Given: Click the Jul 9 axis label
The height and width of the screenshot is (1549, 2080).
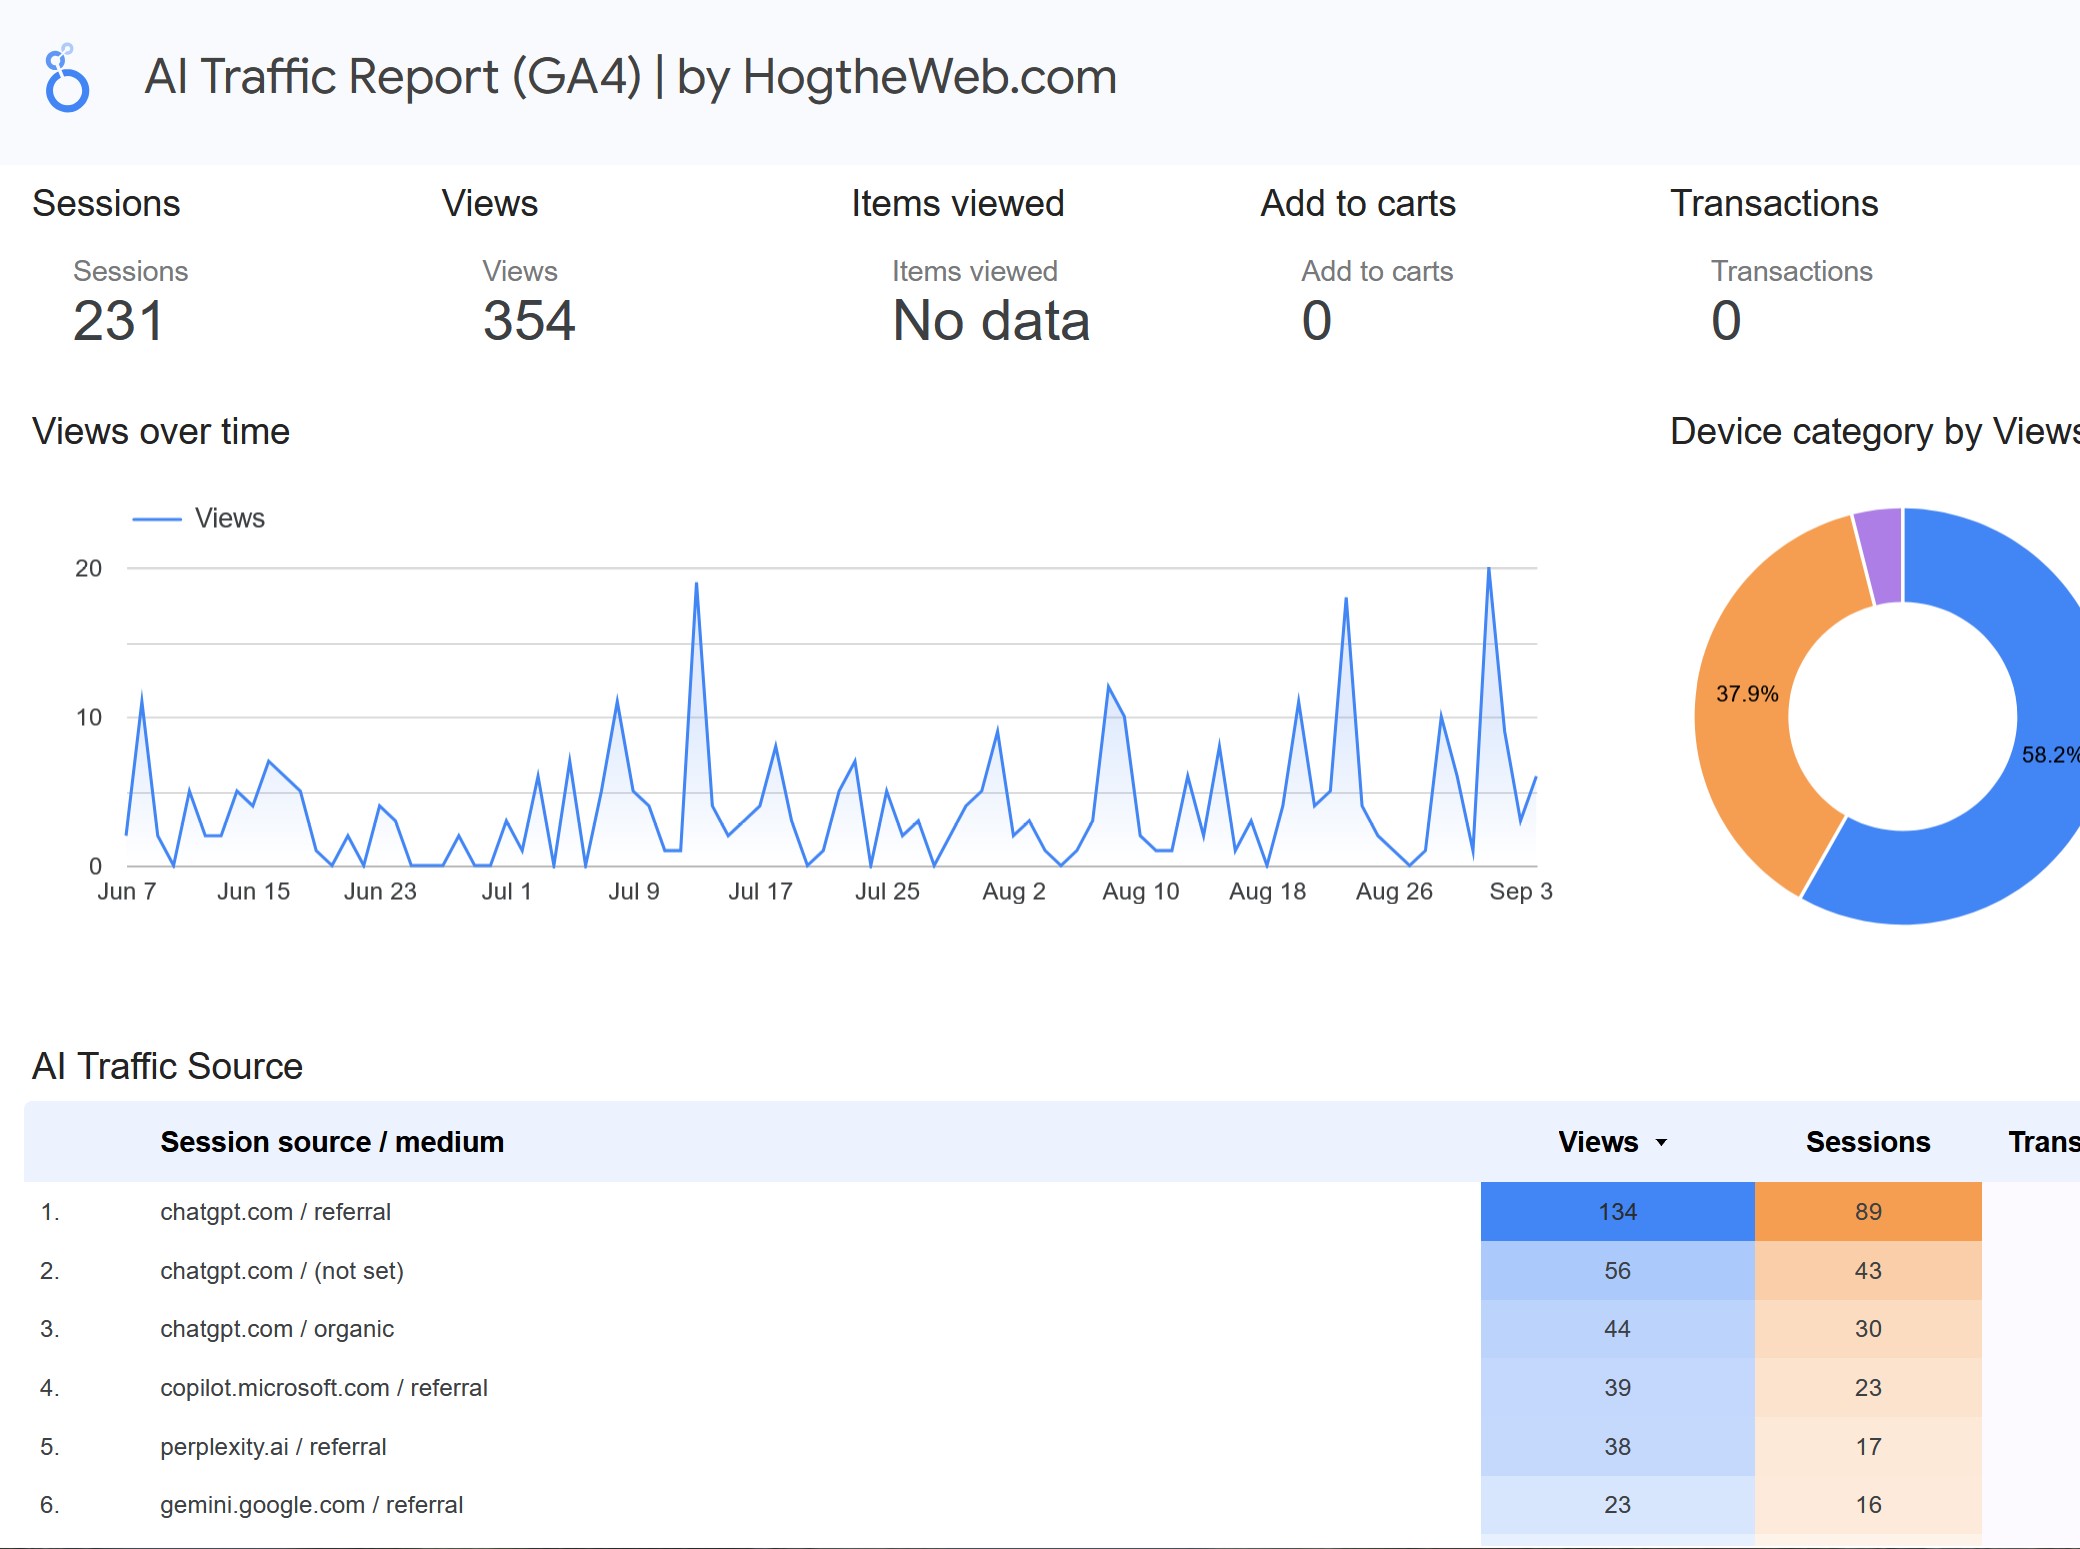Looking at the screenshot, I should click(x=634, y=891).
